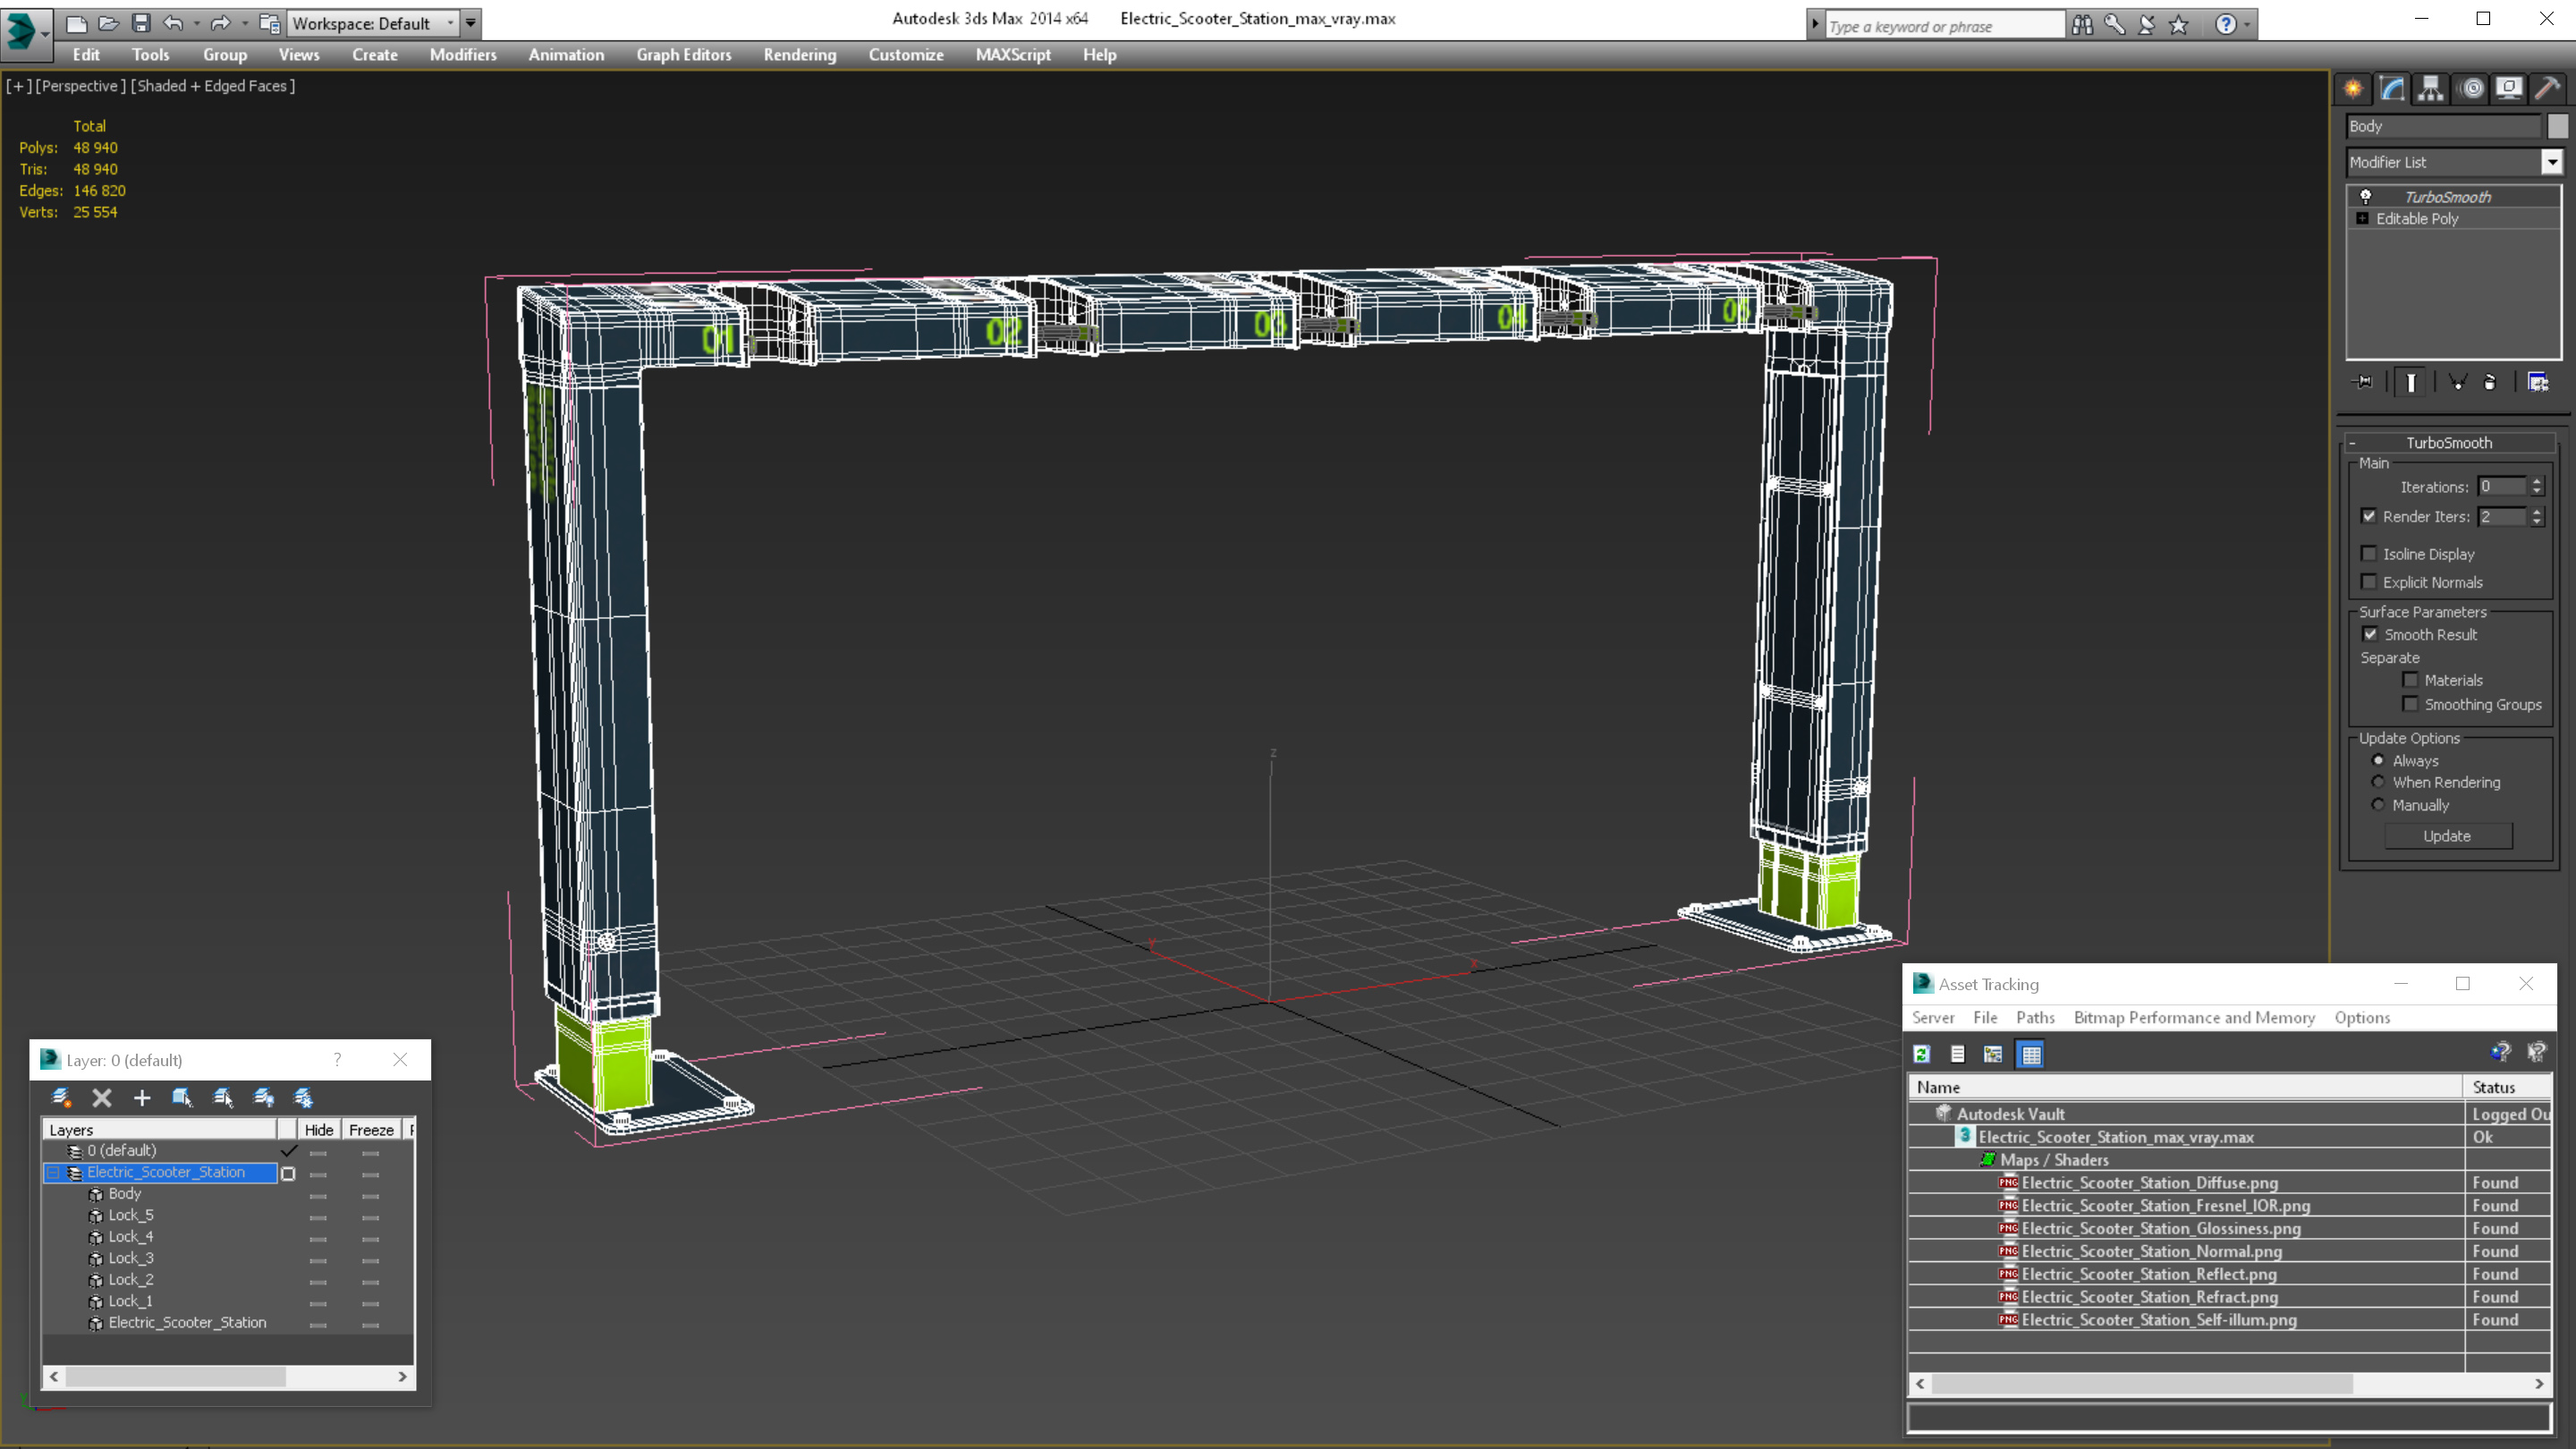Toggle Show End Result in modifier stack
2576x1449 pixels.
click(x=2411, y=382)
